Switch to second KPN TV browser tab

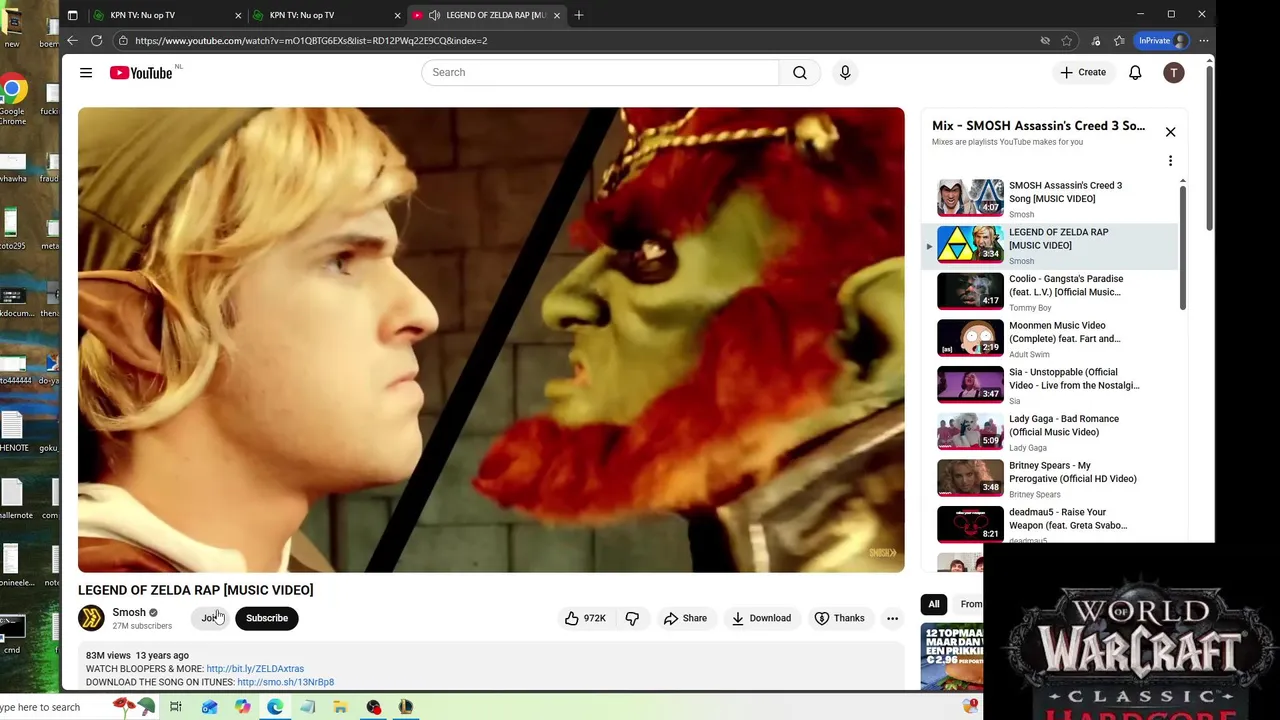click(325, 15)
